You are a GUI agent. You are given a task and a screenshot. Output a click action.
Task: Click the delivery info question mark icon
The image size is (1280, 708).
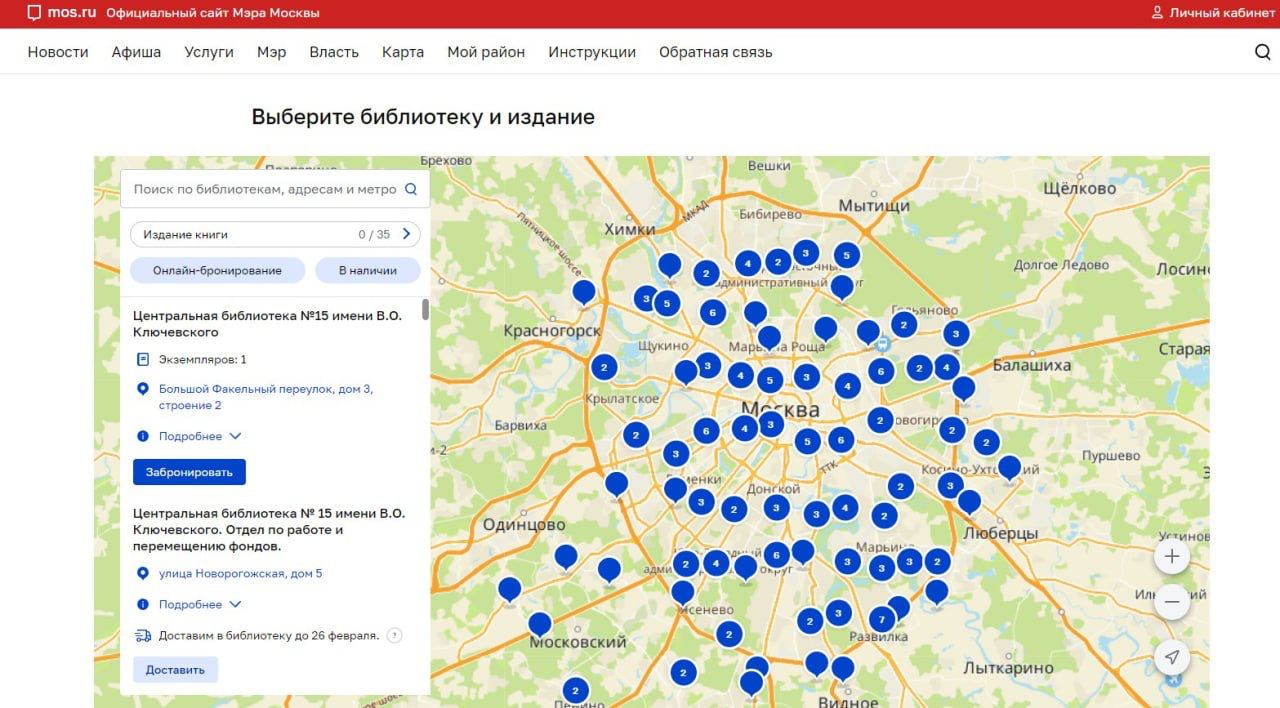[x=394, y=635]
